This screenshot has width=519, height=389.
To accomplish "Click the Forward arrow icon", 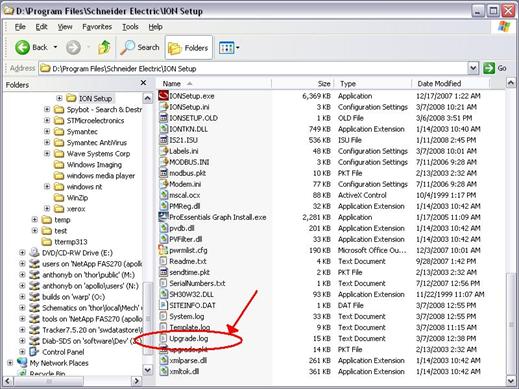I will point(73,47).
